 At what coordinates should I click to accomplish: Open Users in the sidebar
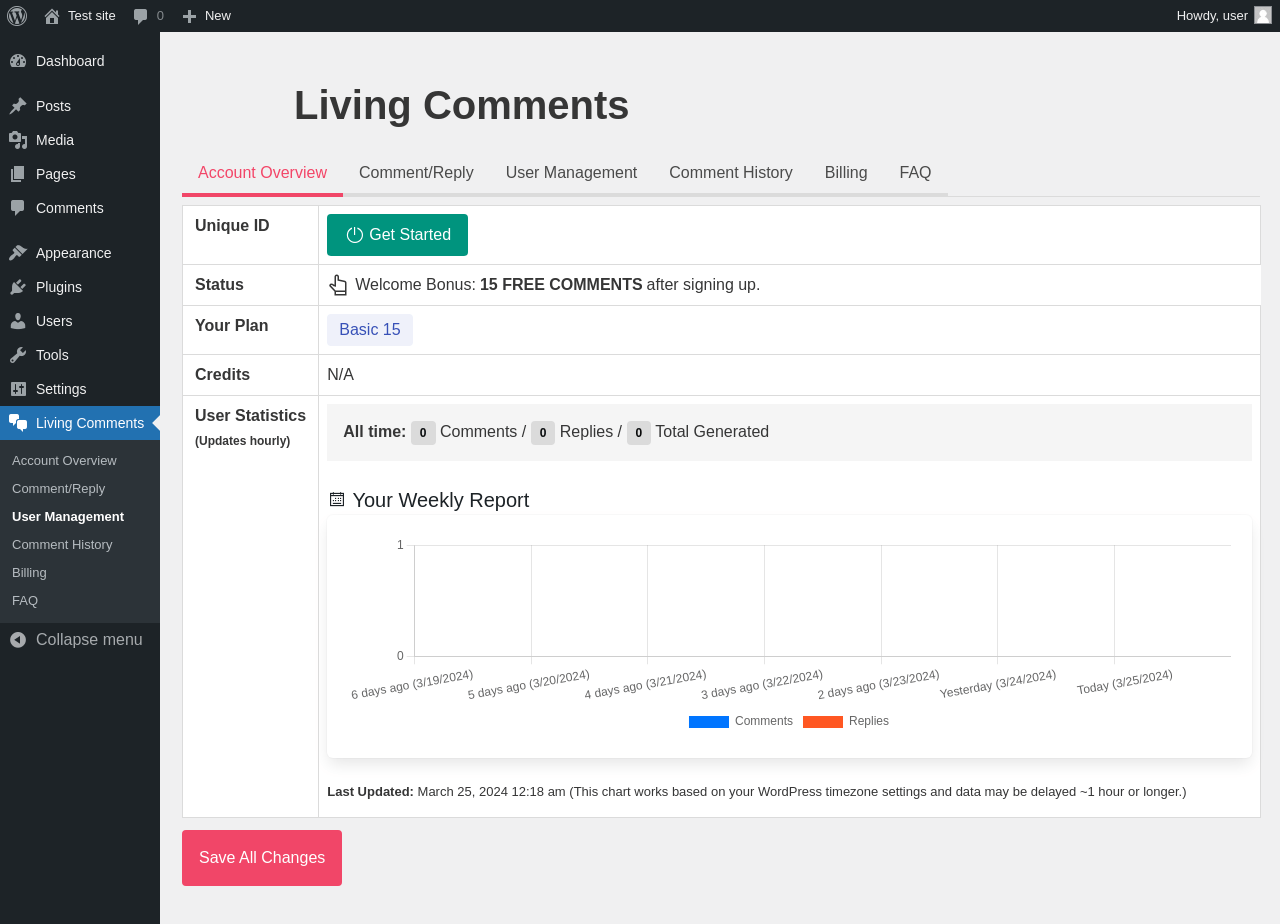(x=80, y=321)
